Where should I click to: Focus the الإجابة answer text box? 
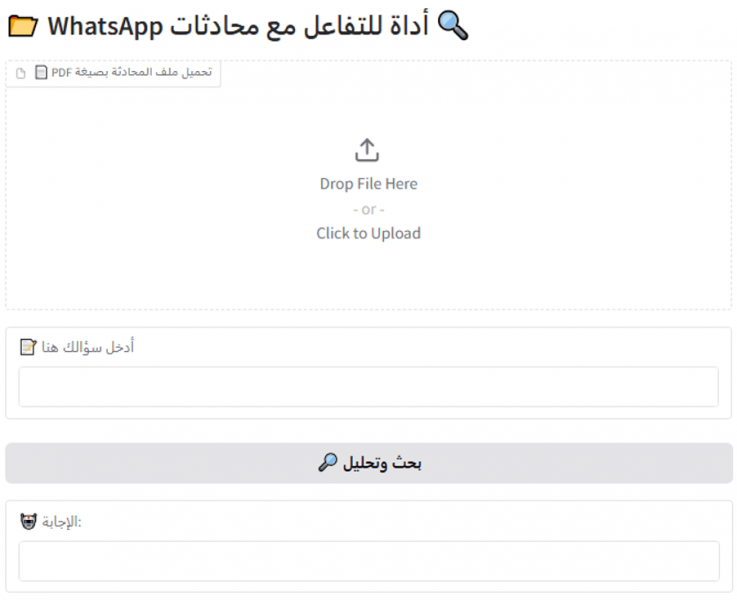click(369, 561)
